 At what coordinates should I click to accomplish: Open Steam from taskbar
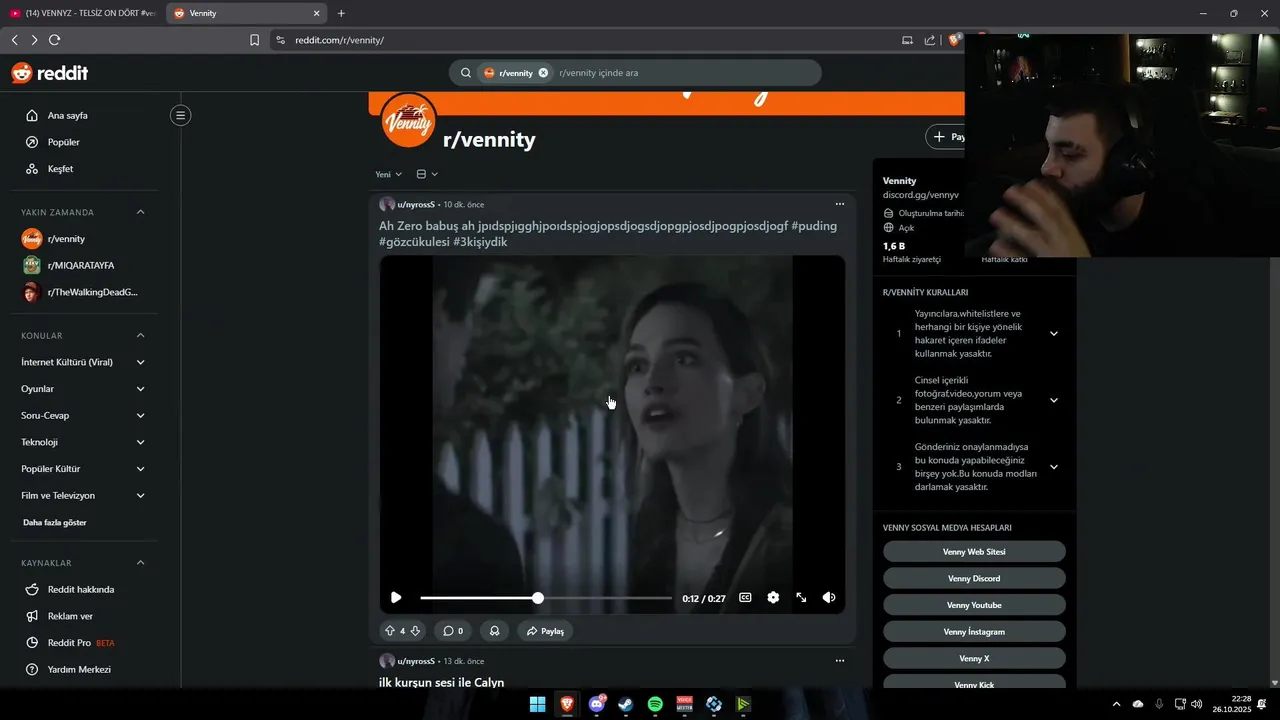point(626,704)
